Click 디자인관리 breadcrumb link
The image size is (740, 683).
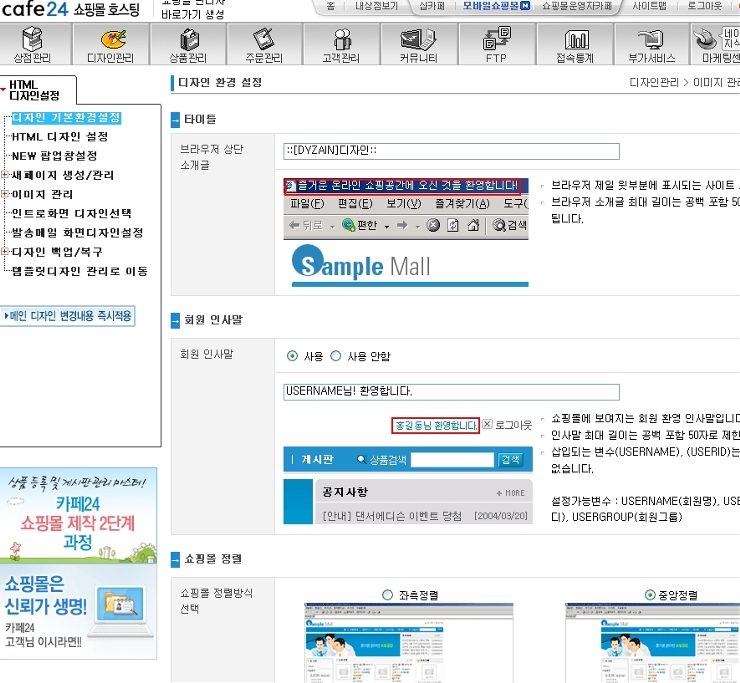[x=654, y=83]
